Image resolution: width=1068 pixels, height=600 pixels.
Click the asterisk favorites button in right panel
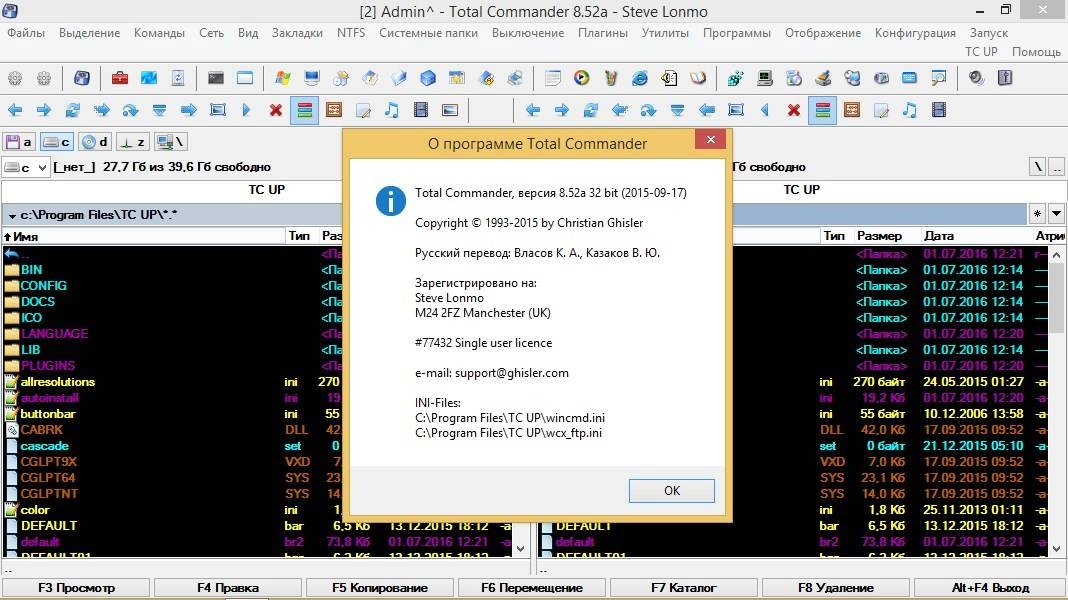tap(1037, 214)
